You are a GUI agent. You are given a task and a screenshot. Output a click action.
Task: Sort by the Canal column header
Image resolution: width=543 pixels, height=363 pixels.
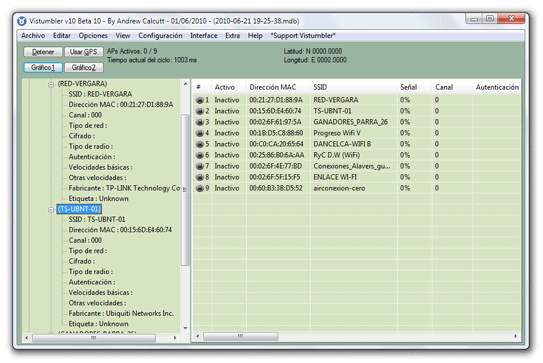coord(452,87)
